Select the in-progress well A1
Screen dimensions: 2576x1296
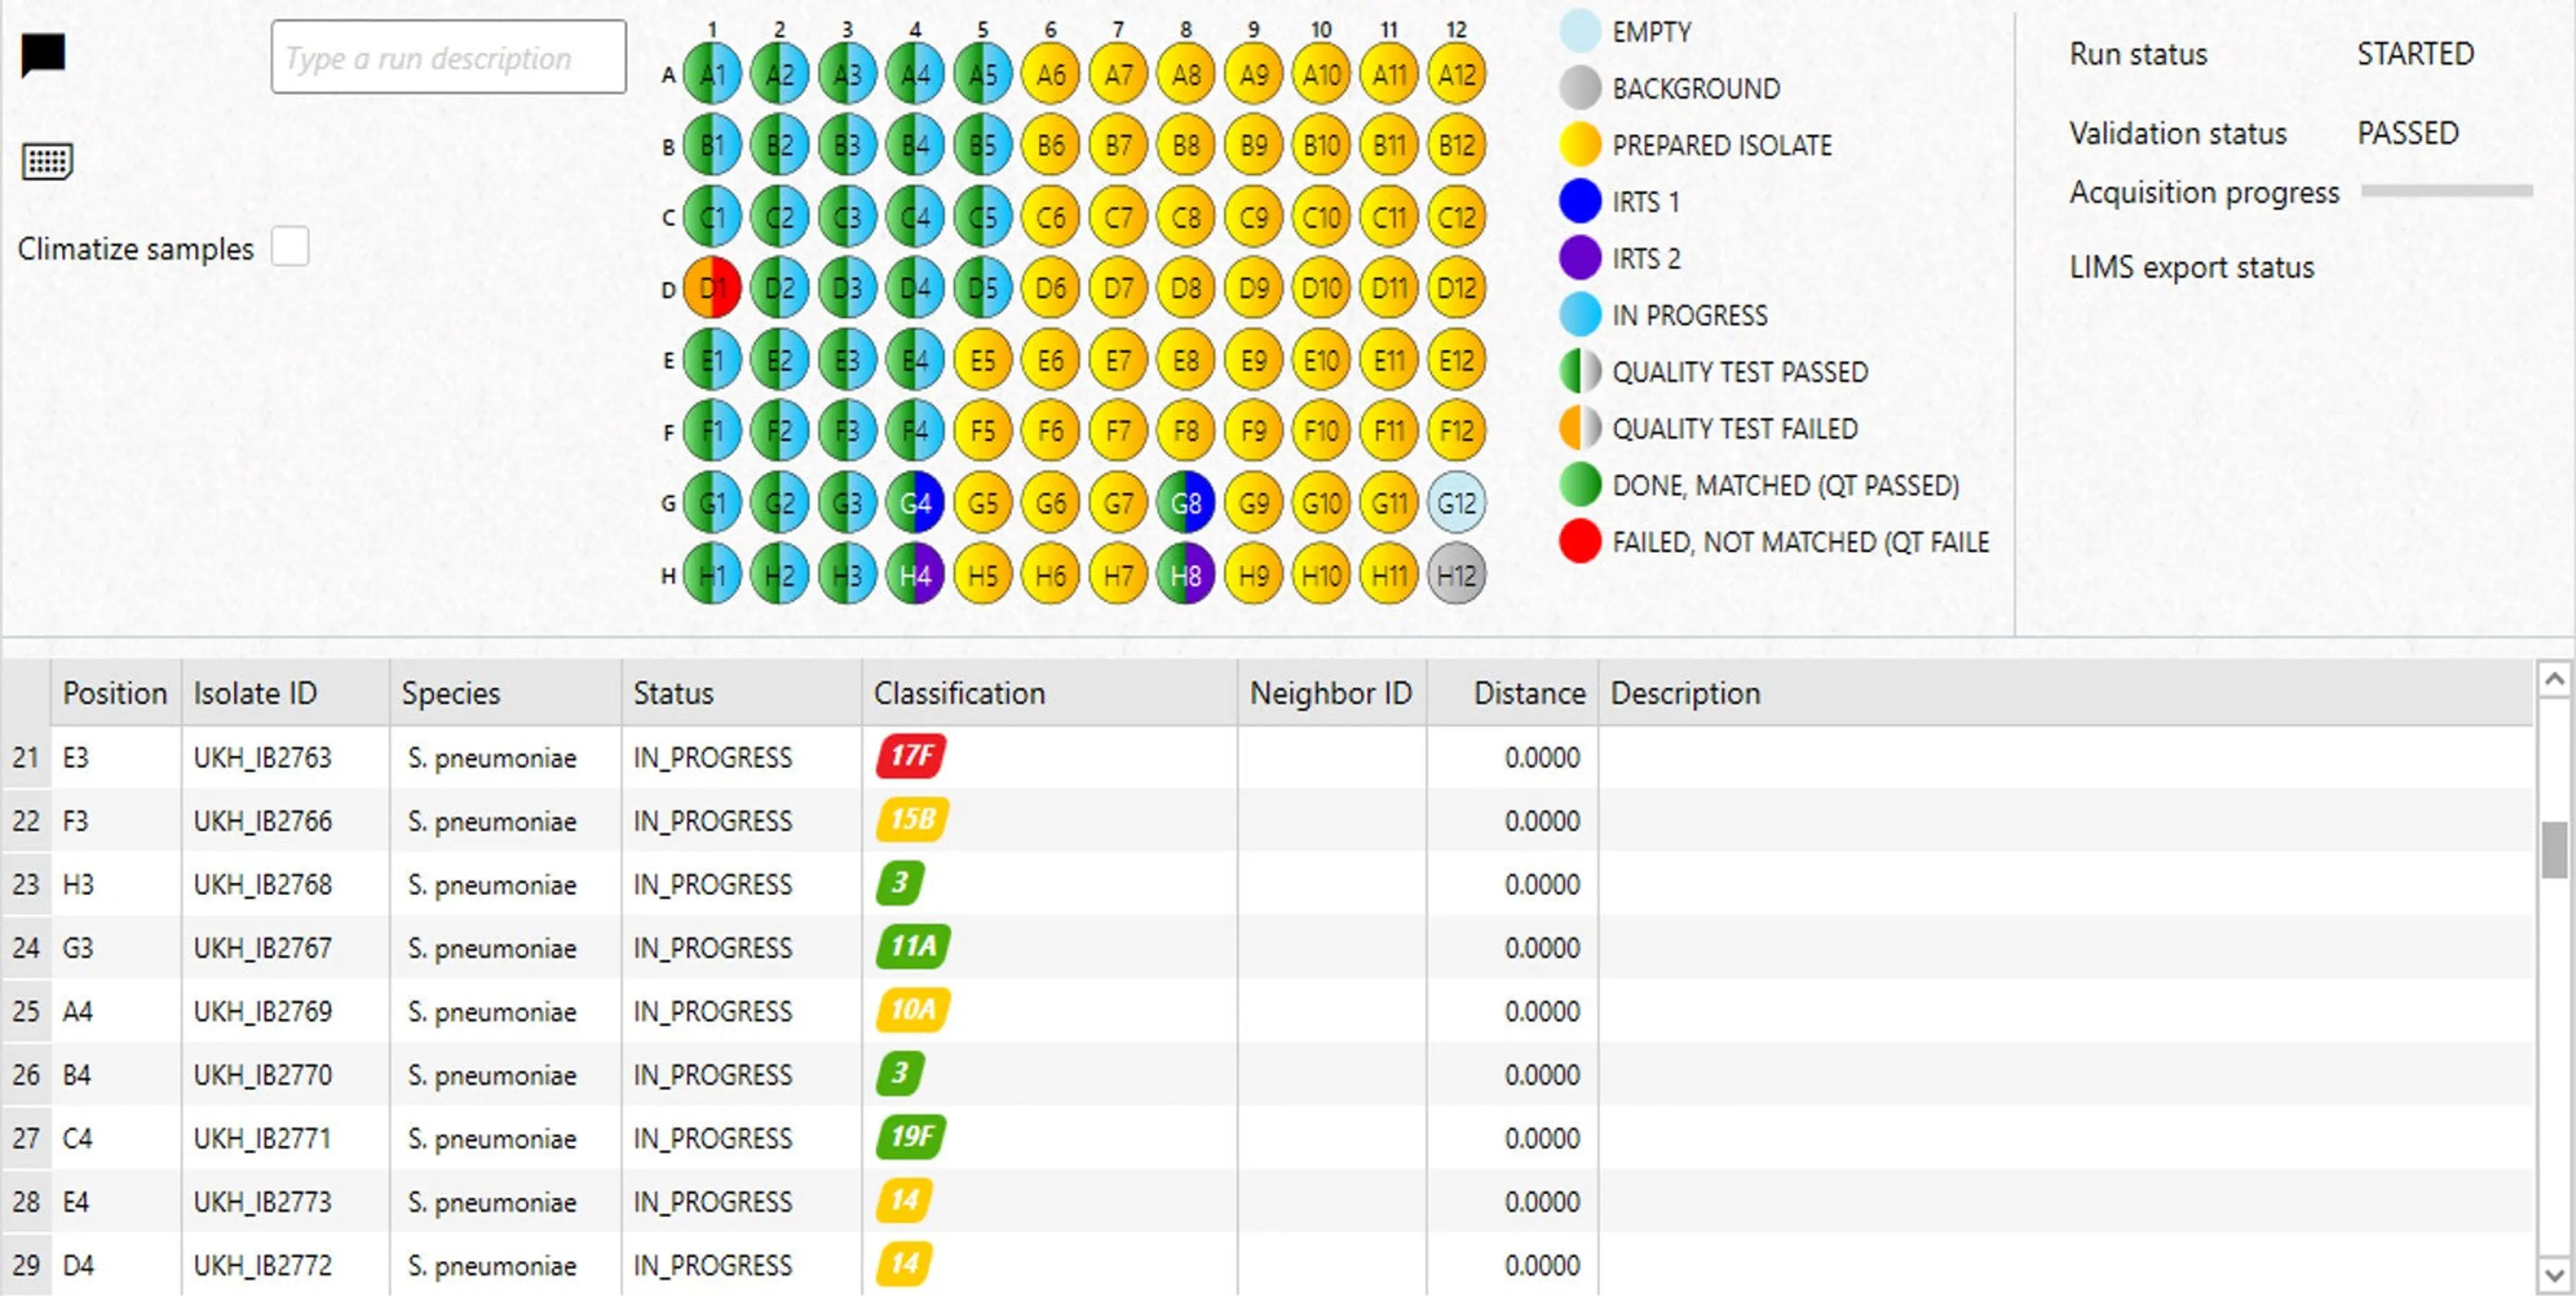712,74
